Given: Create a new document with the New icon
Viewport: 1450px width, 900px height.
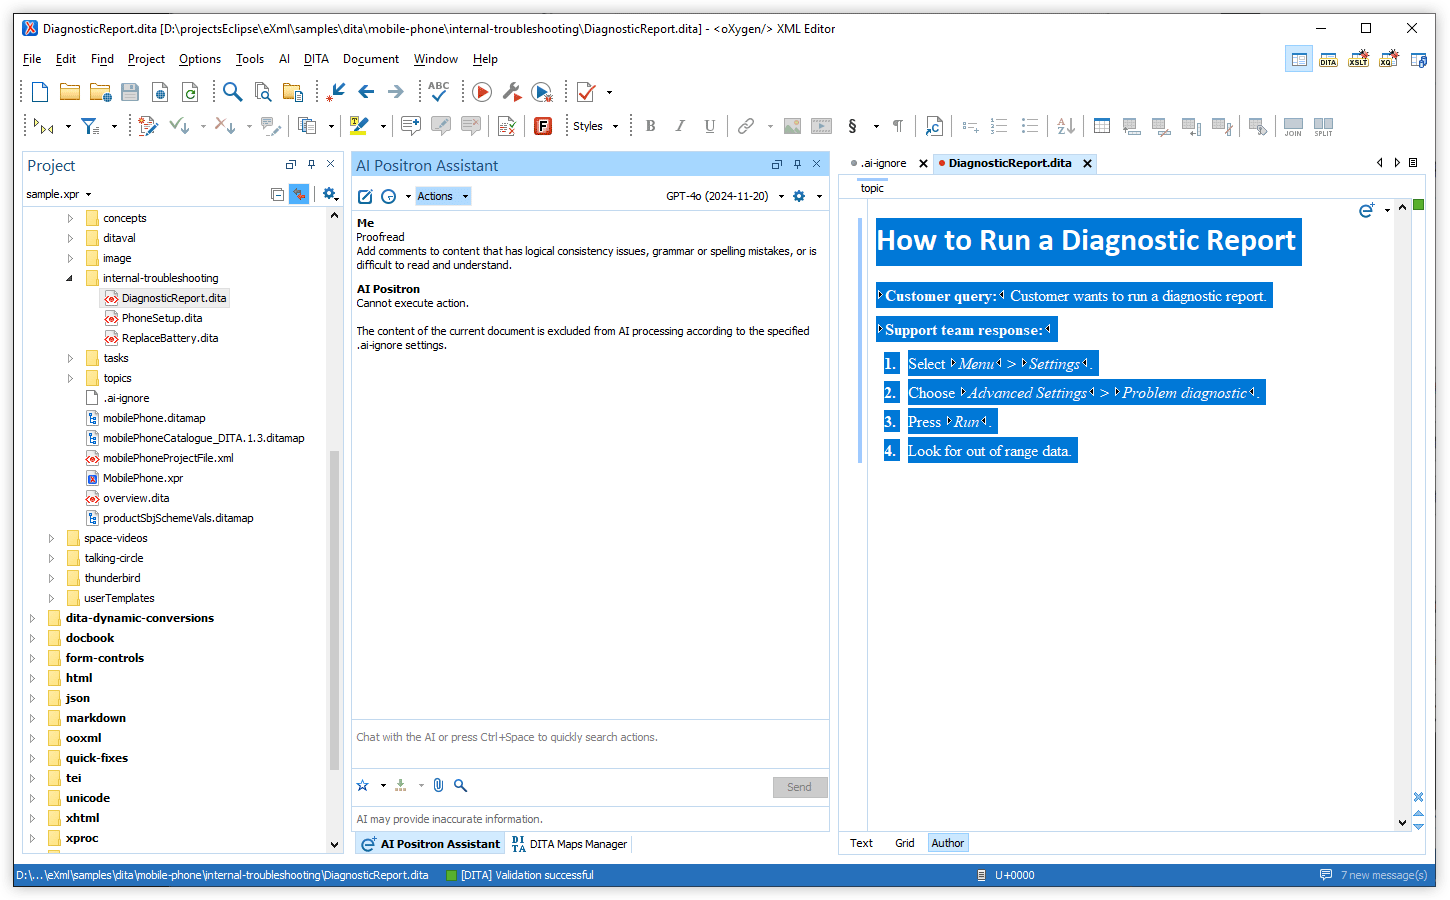Looking at the screenshot, I should coord(40,92).
